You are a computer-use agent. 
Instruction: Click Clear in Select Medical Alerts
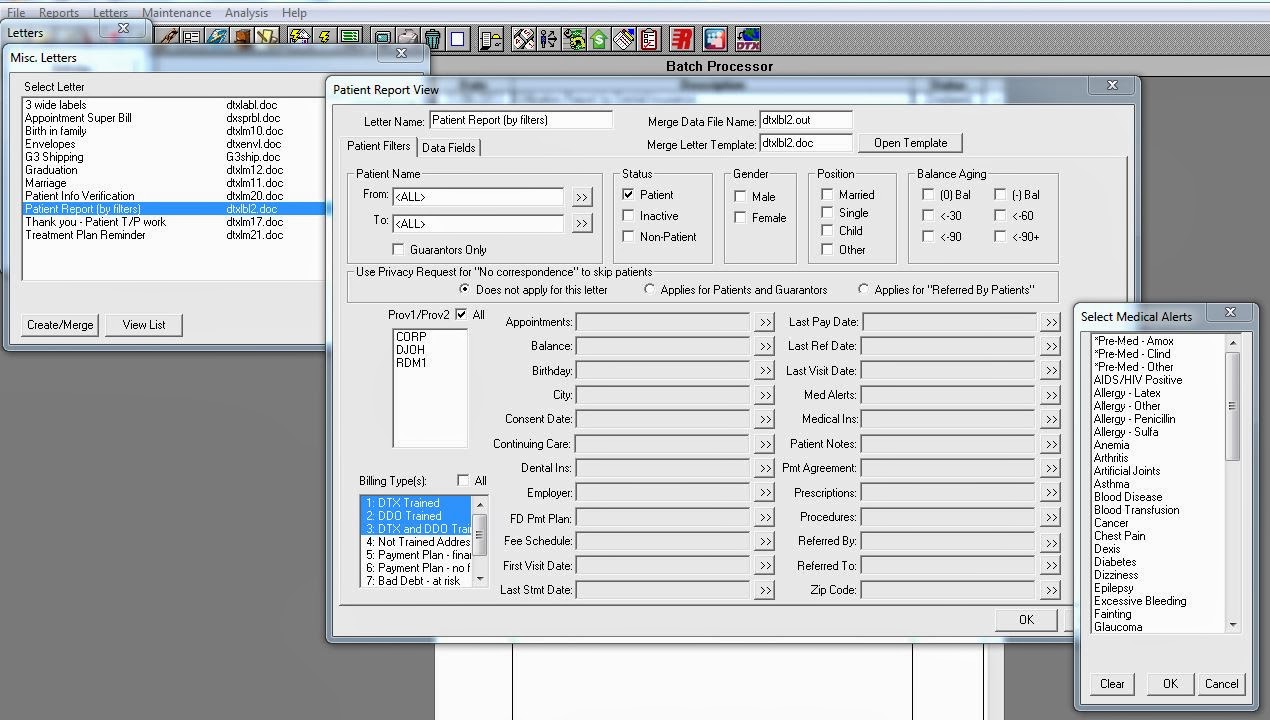1112,684
